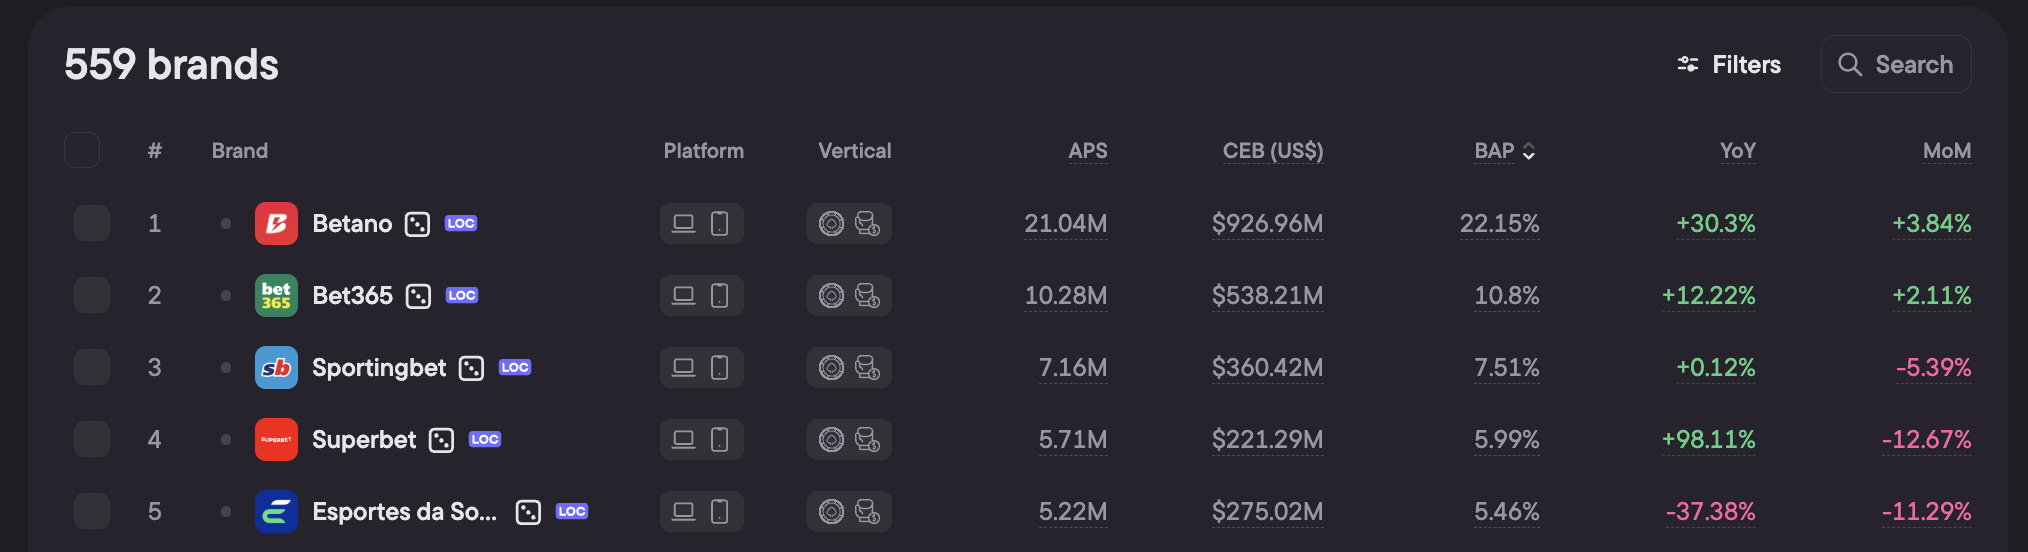
Task: Toggle the select-all checkbox in table header
Action: (x=82, y=150)
